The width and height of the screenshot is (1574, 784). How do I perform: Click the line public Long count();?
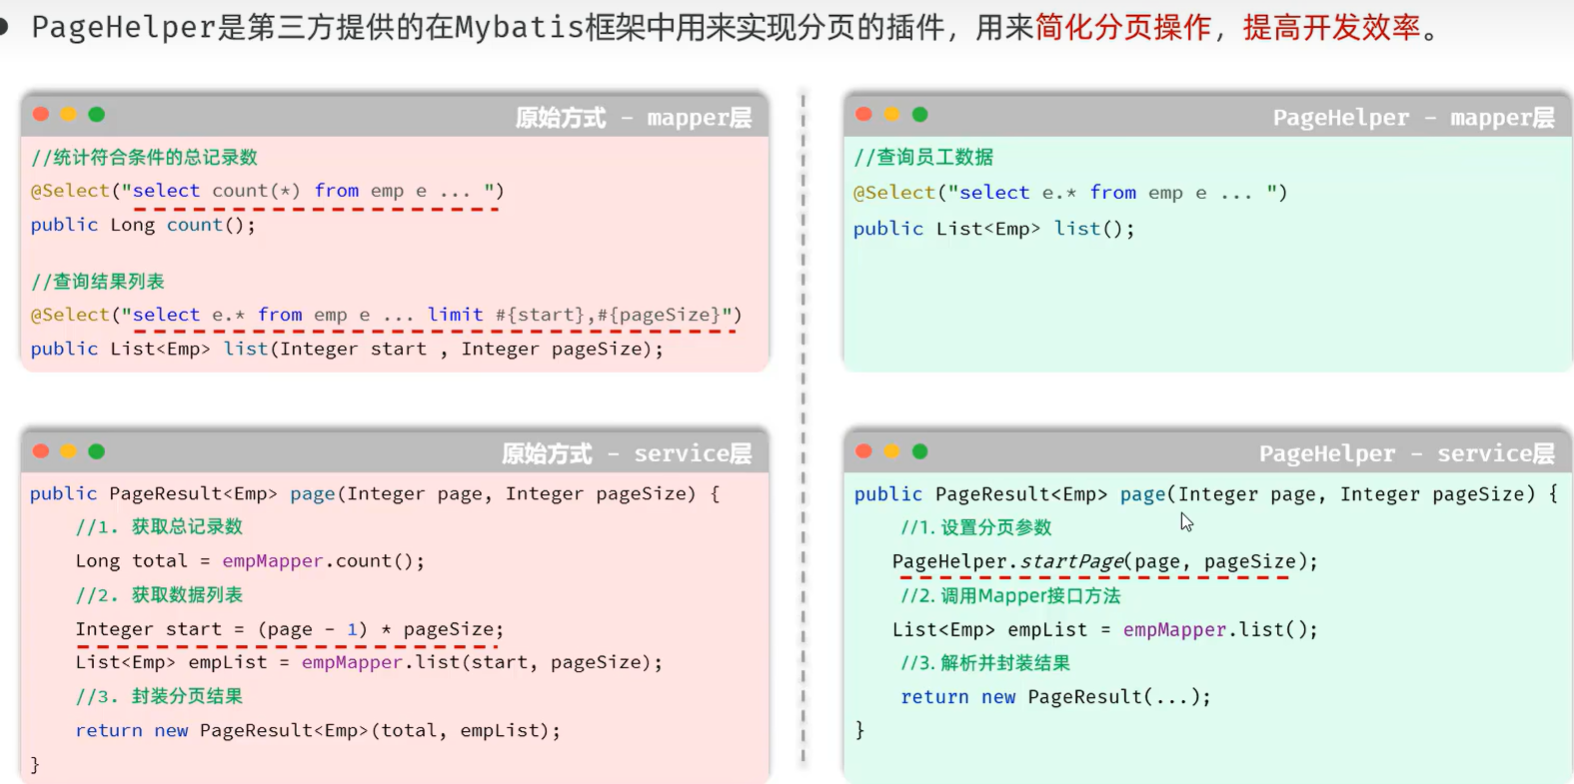tap(143, 225)
